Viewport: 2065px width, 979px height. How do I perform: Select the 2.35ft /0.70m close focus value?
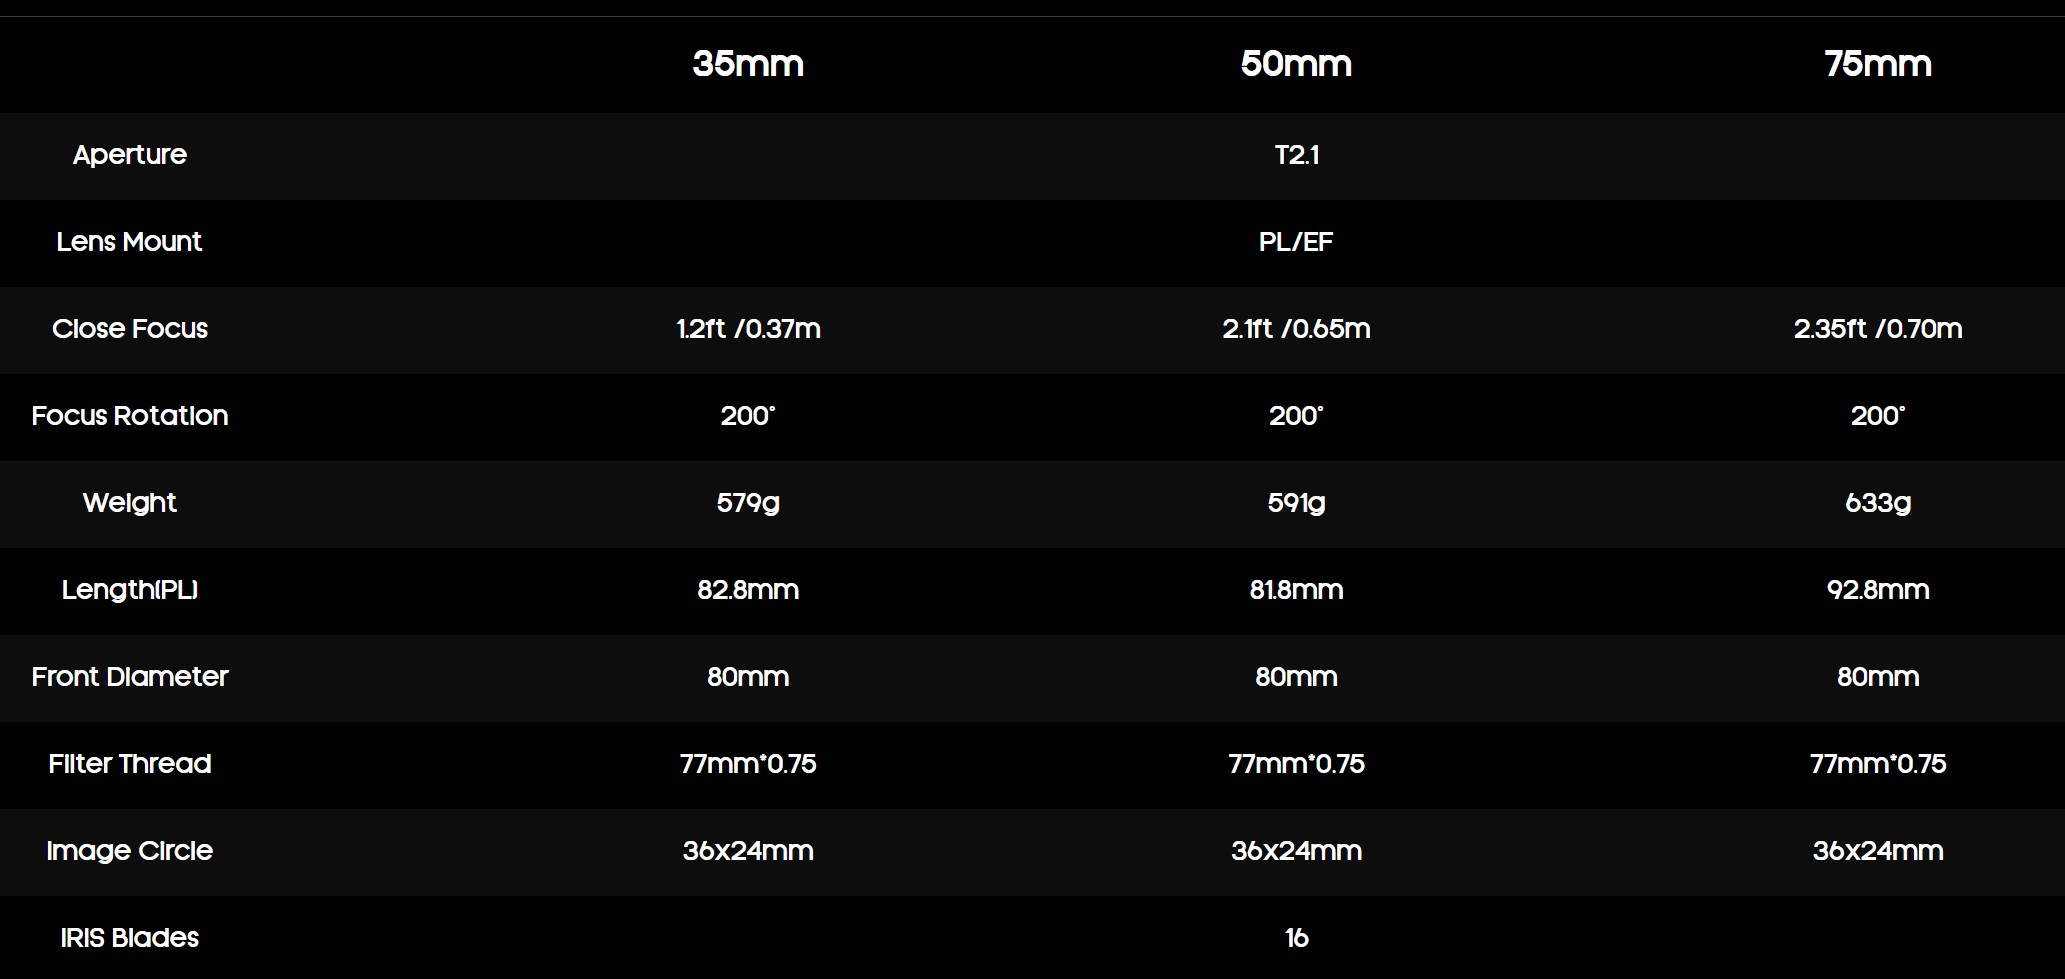[x=1877, y=329]
